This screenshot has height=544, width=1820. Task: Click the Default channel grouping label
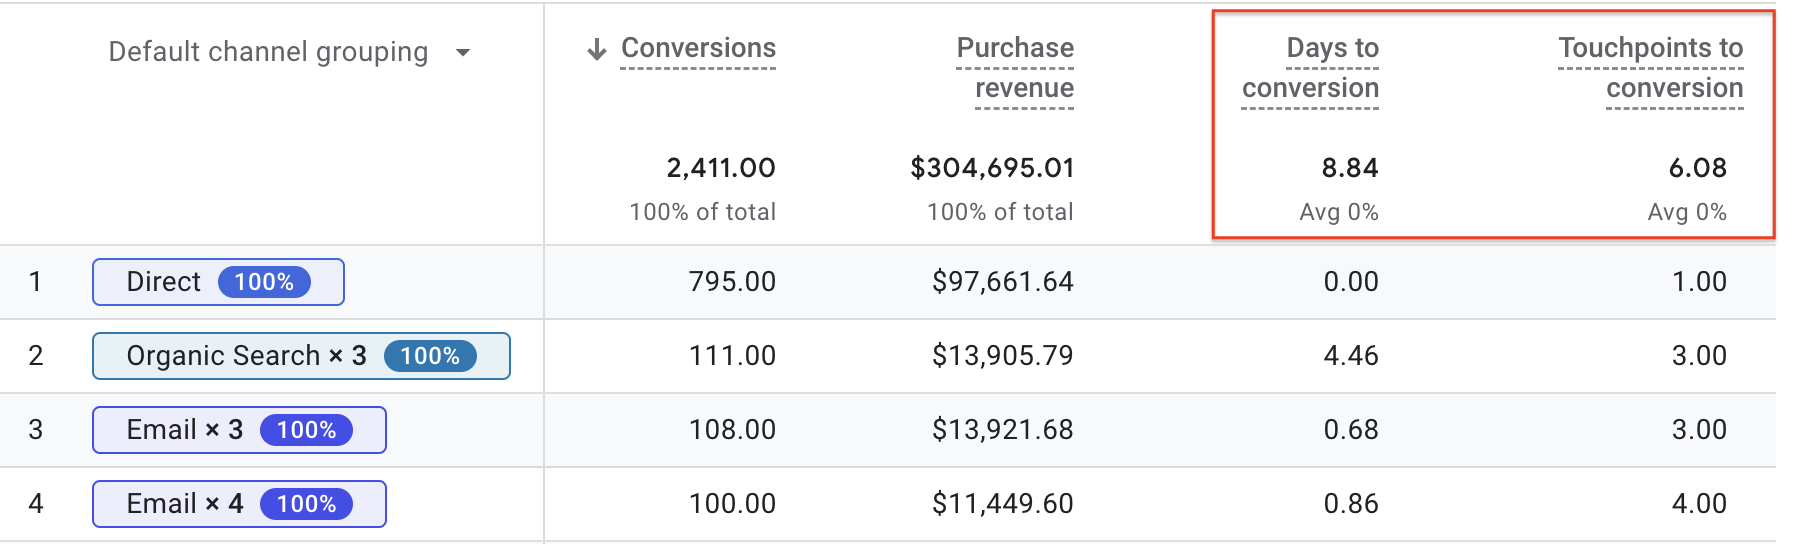coord(268,52)
